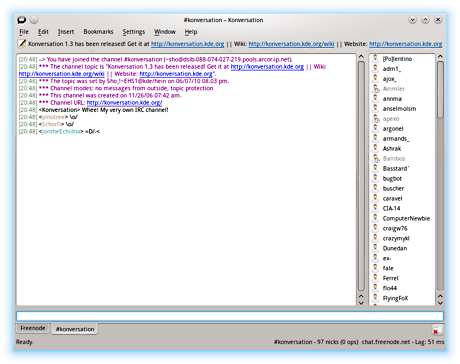Click the pinotree nickname in the chat log

point(53,117)
